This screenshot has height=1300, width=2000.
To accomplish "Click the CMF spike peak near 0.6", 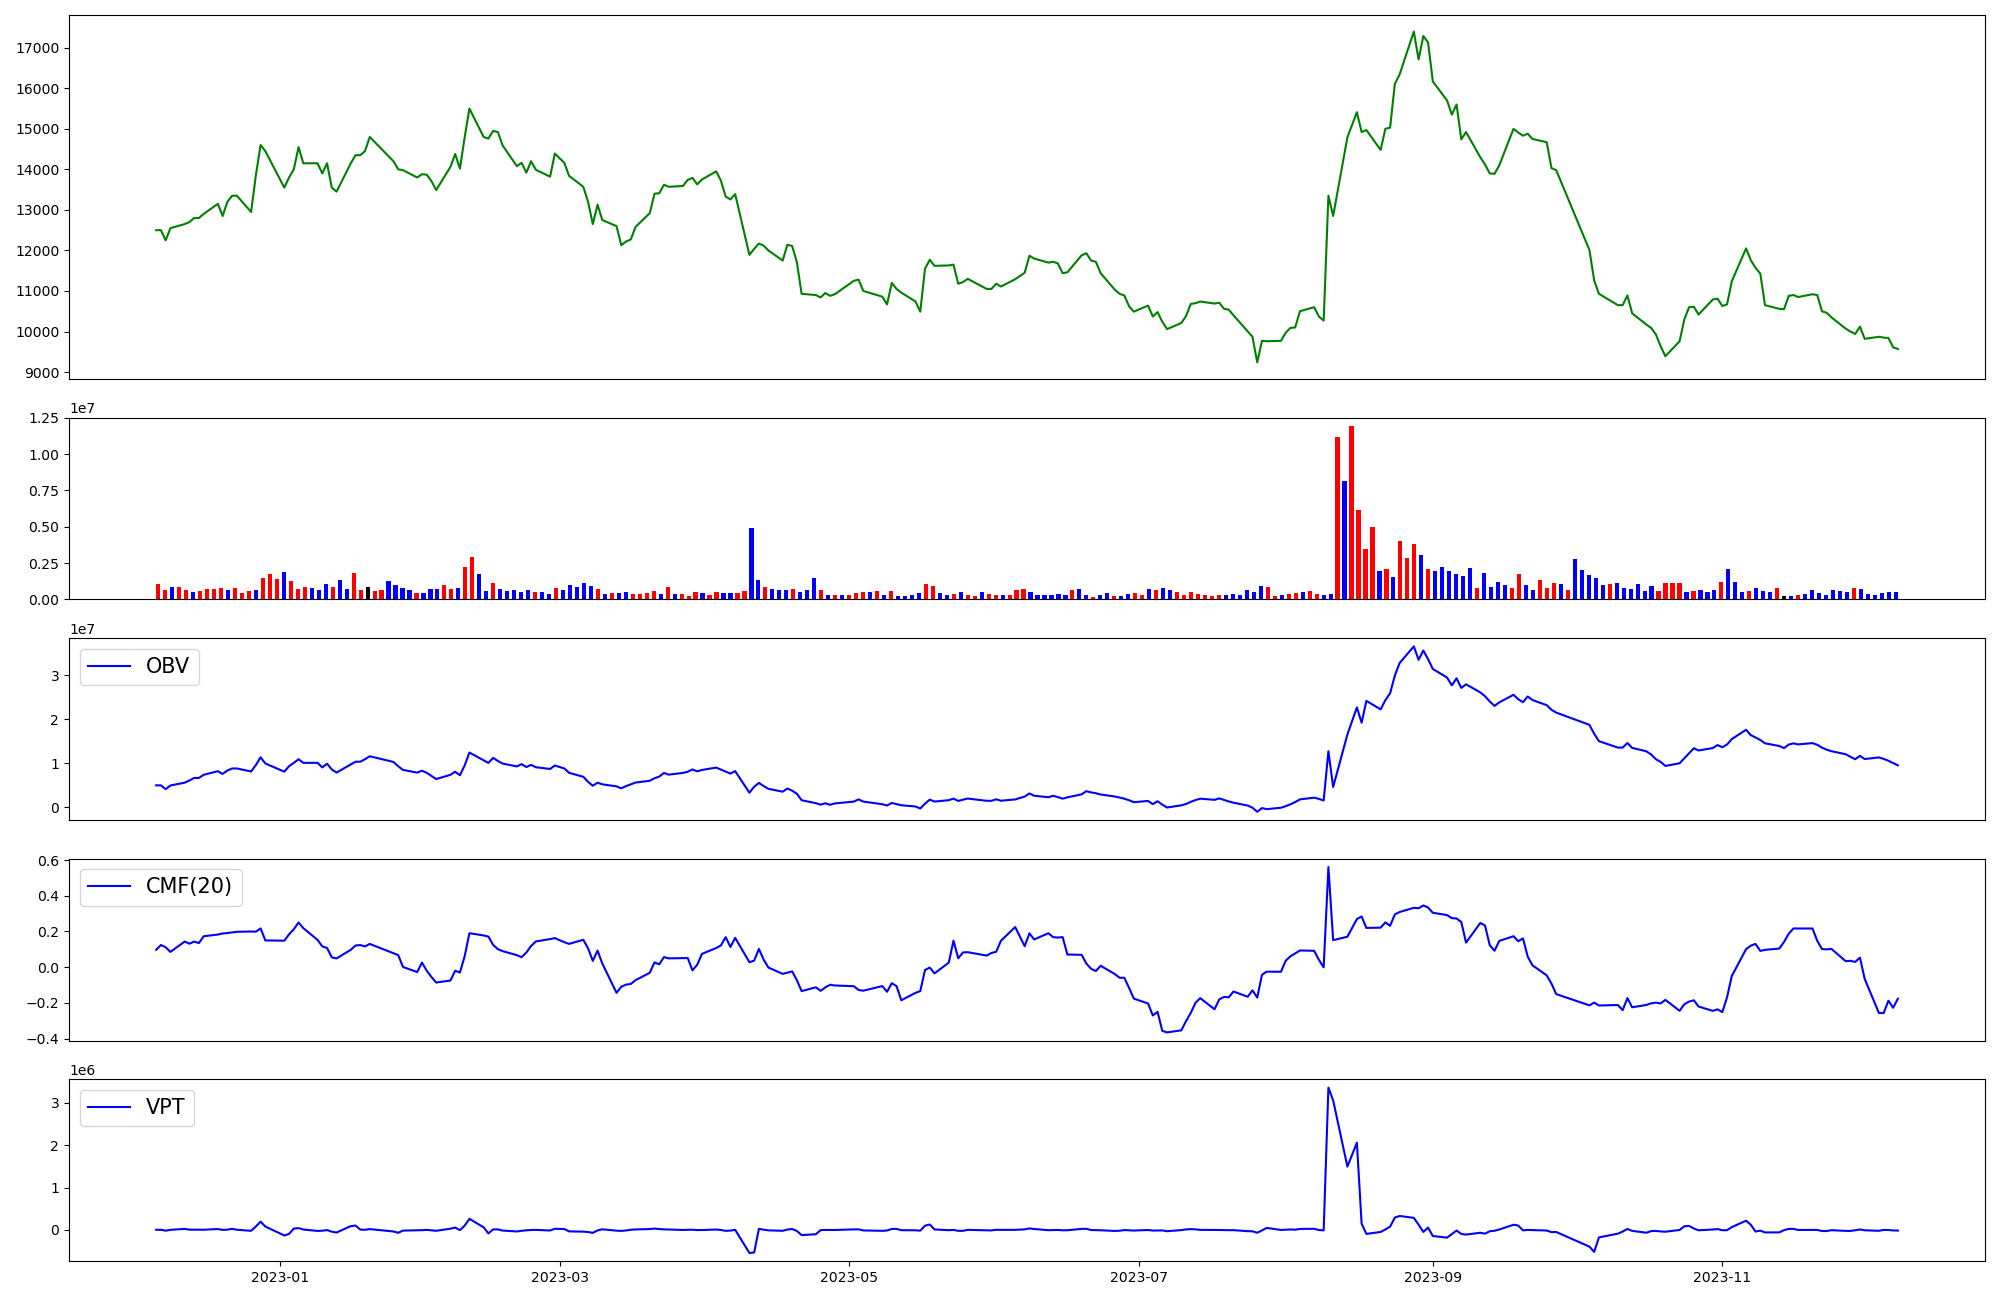I will [1328, 868].
